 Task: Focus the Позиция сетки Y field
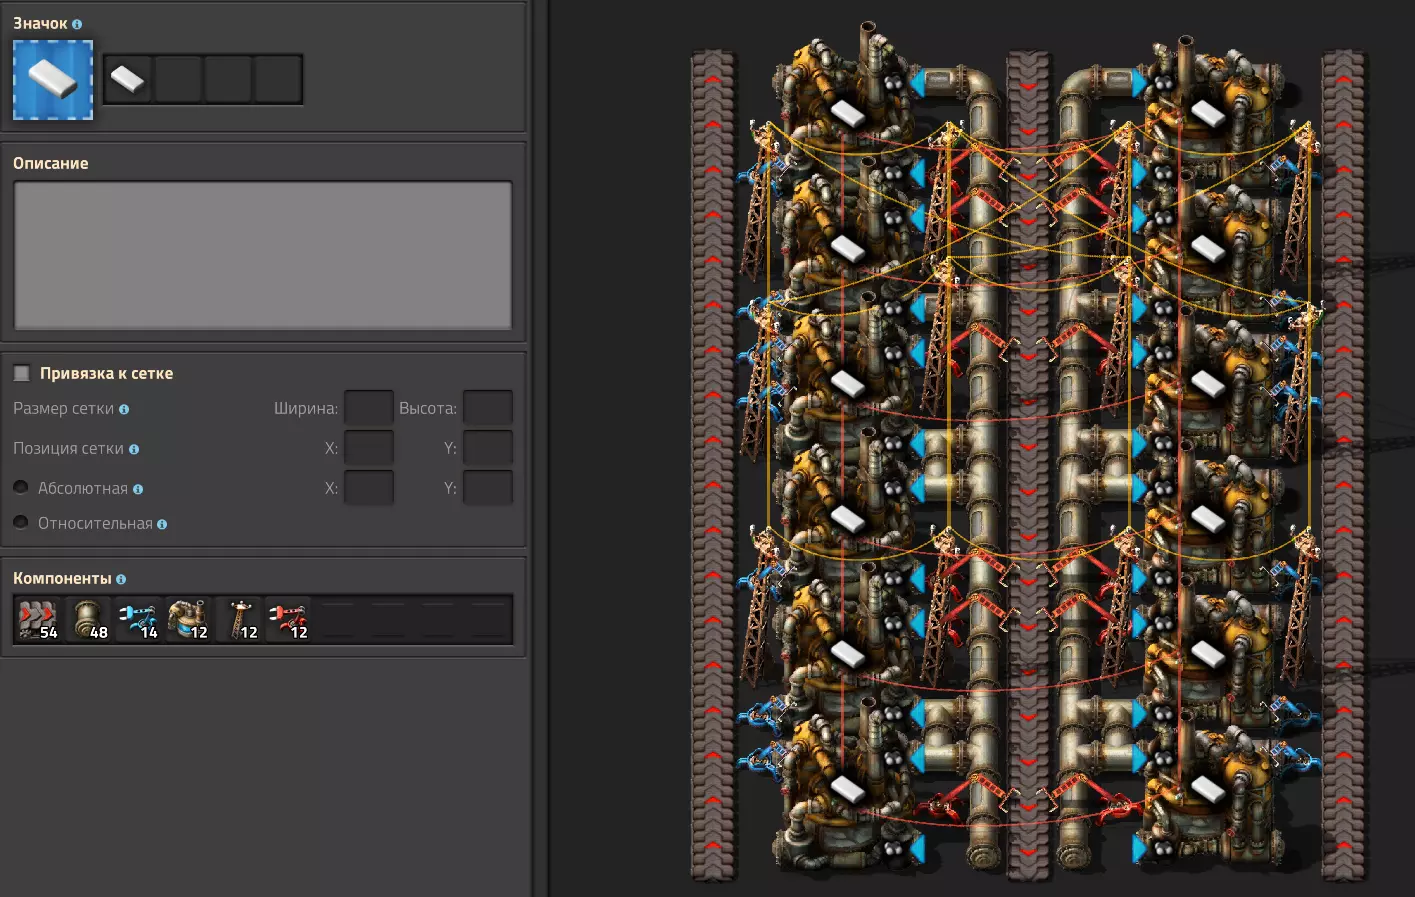tap(488, 448)
